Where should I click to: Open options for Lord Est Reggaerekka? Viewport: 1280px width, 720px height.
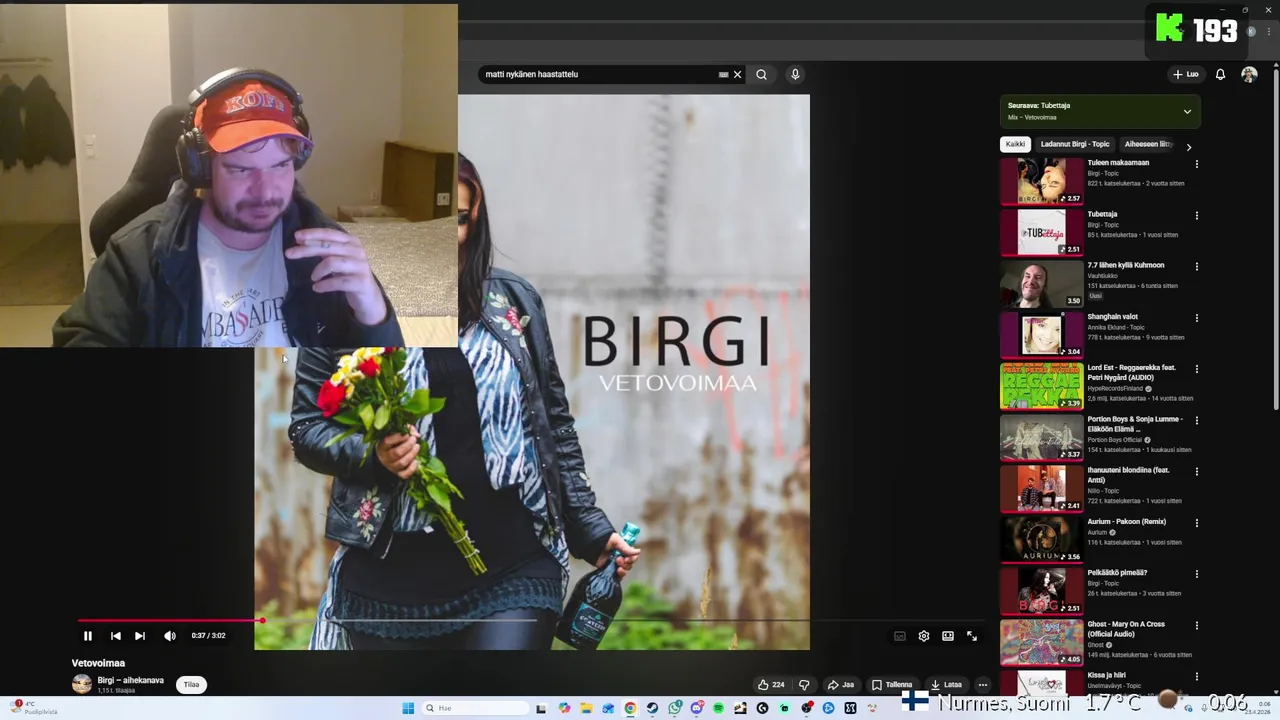(1196, 369)
